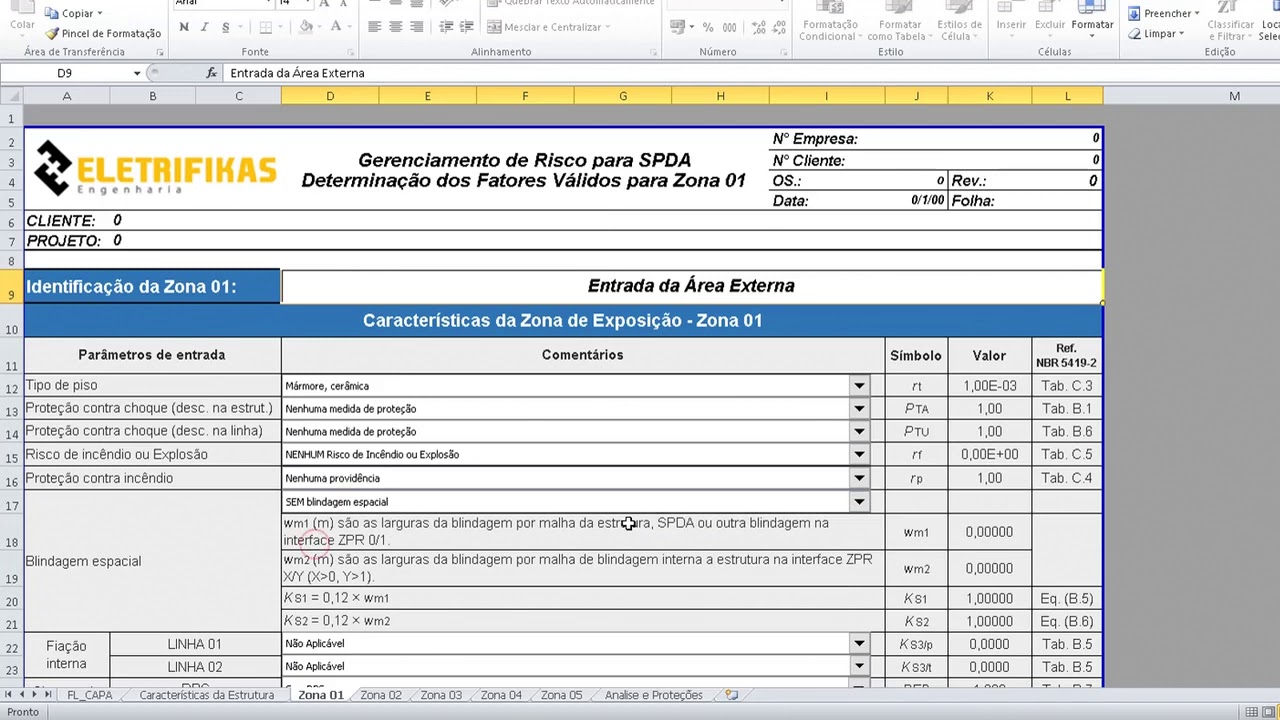
Task: Increase indent
Action: coord(467,27)
